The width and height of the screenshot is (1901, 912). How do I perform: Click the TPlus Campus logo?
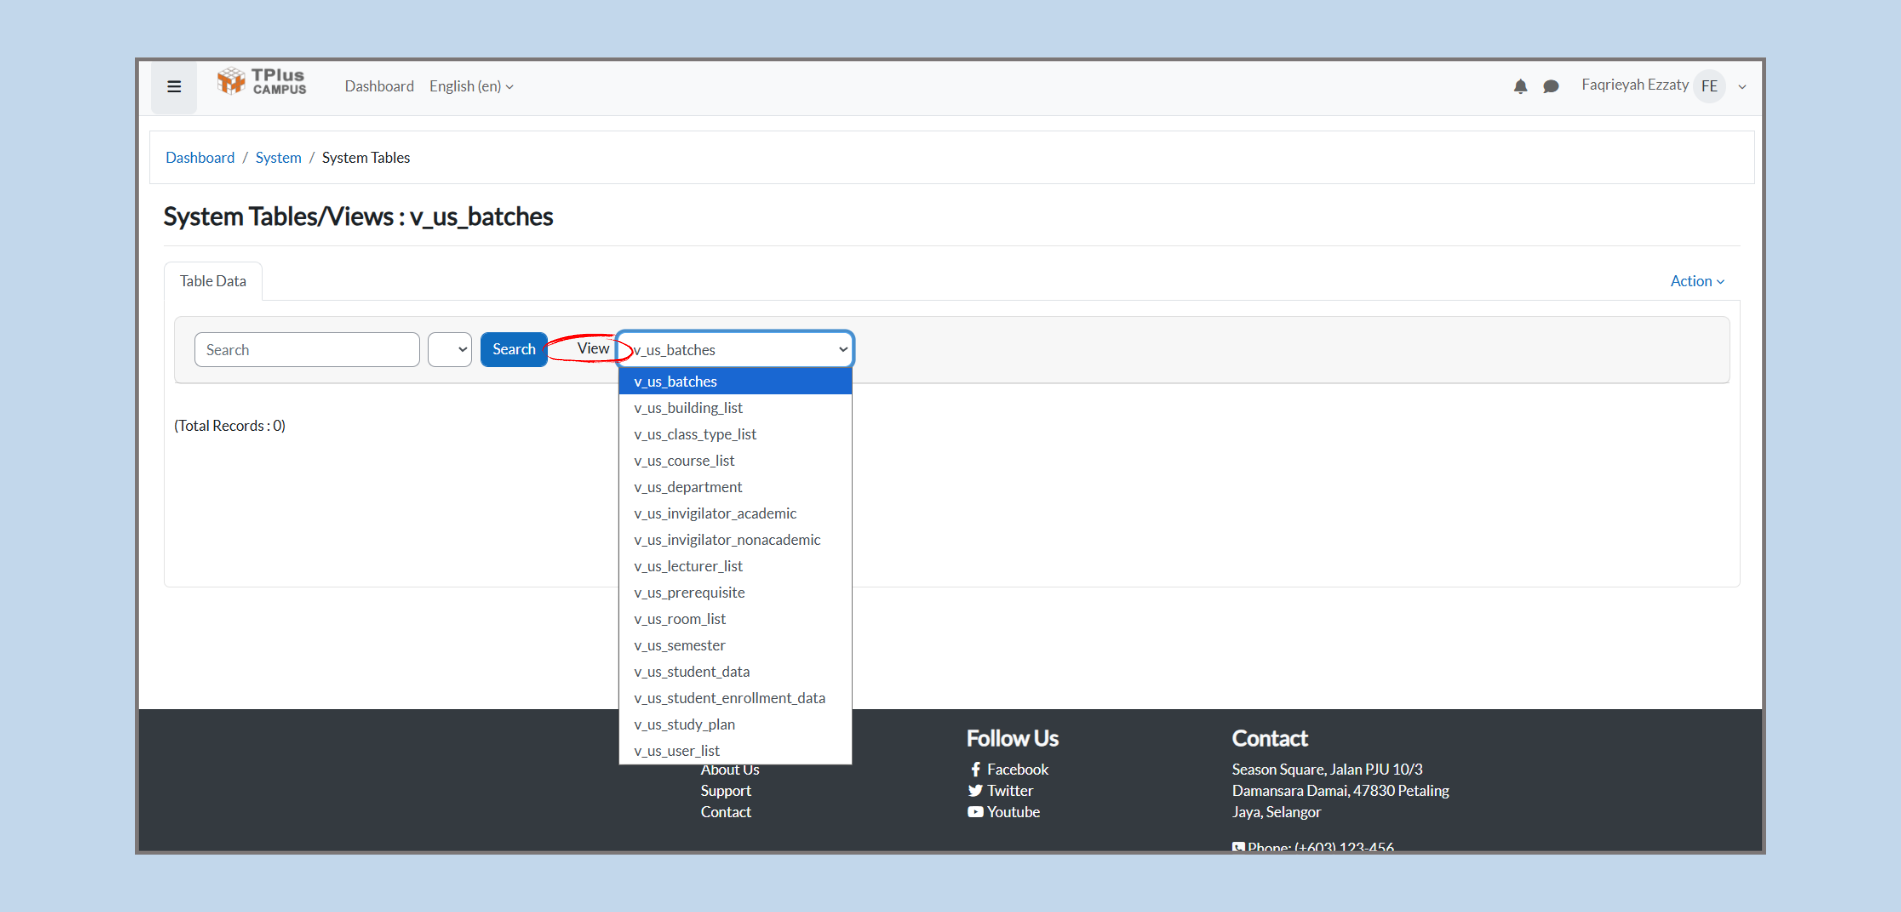coord(262,82)
